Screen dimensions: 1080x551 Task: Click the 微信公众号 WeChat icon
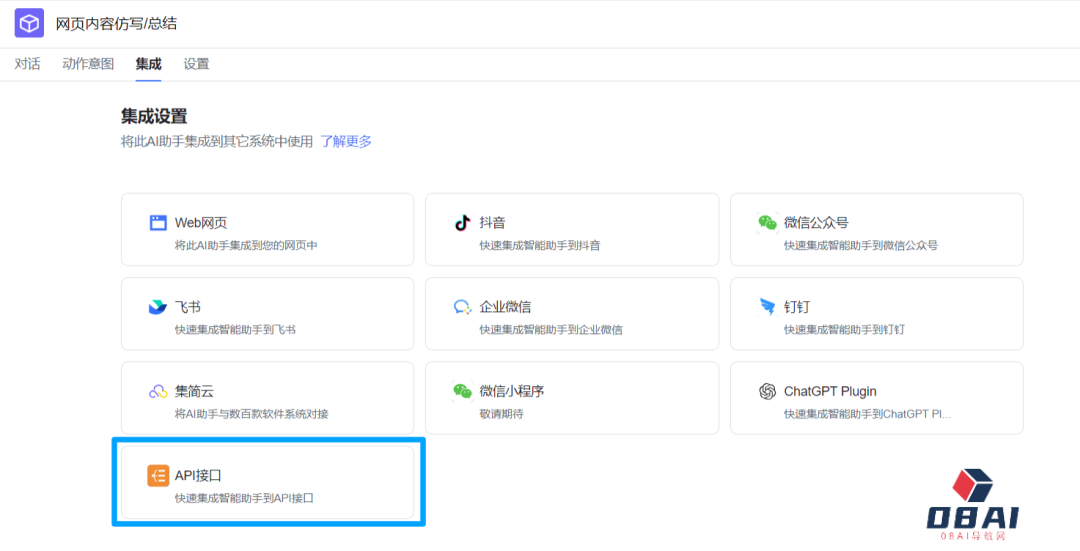point(767,222)
